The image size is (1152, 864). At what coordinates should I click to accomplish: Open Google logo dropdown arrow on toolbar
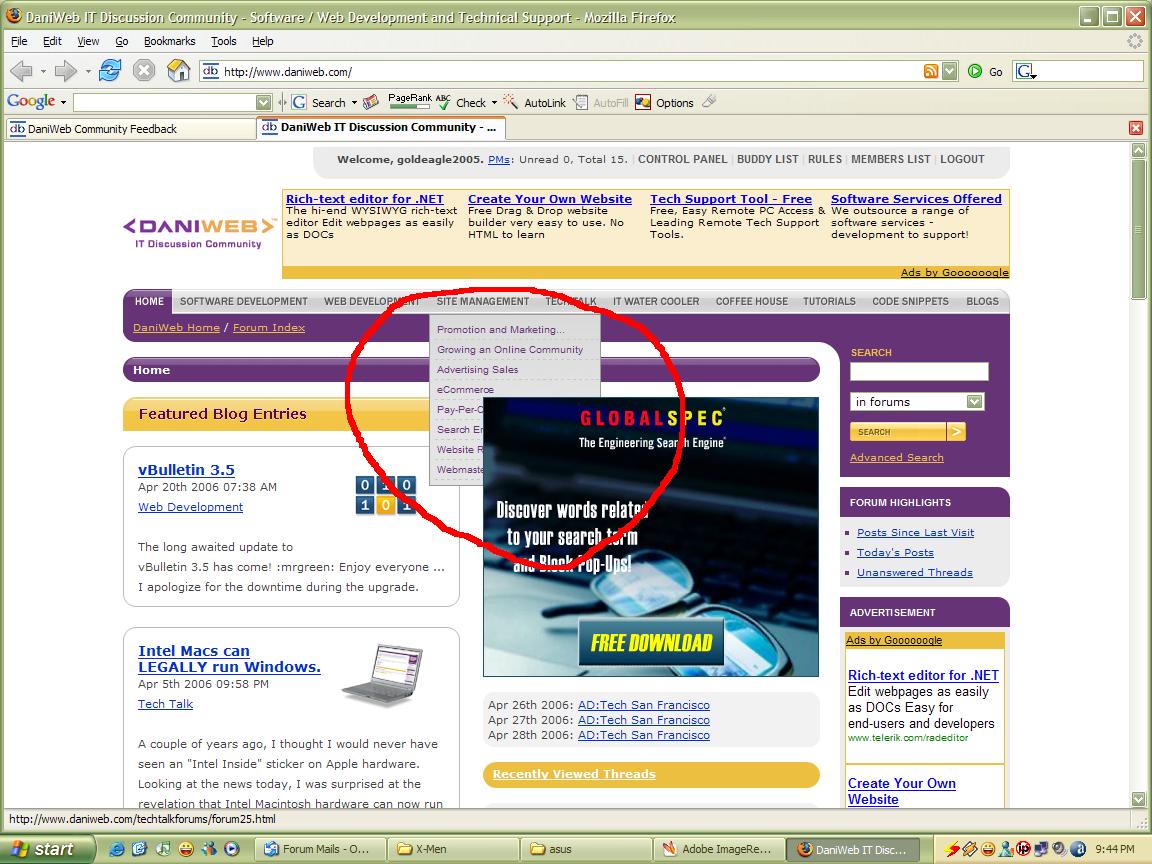tap(63, 102)
